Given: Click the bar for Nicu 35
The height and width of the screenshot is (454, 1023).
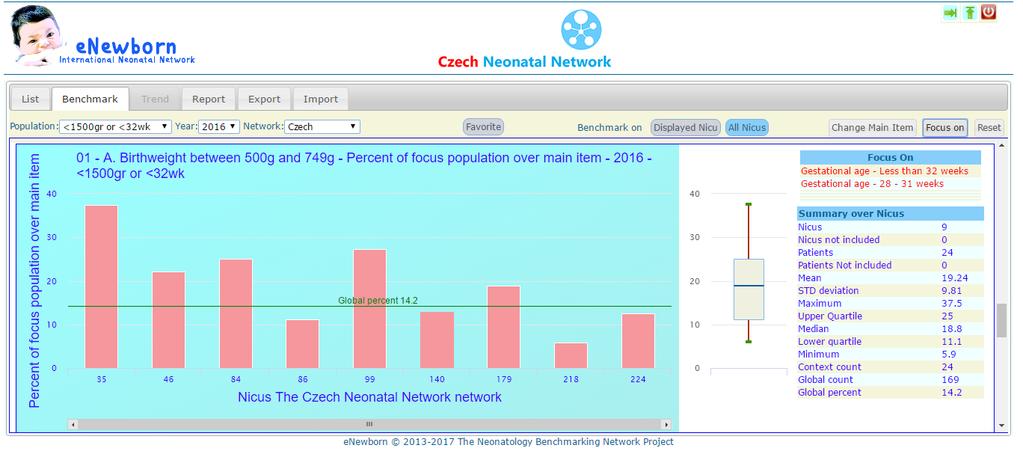Looking at the screenshot, I should [101, 287].
